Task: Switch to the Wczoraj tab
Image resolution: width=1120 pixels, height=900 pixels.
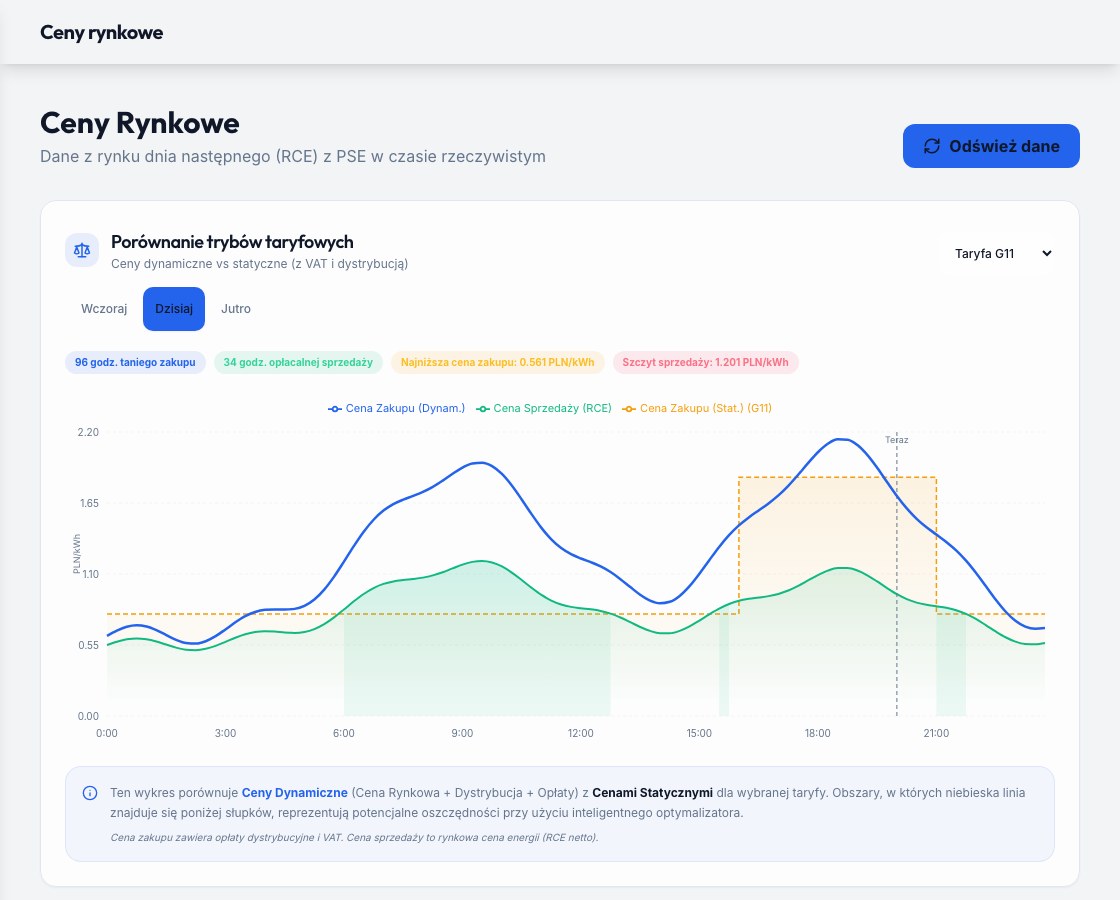Action: (x=104, y=309)
